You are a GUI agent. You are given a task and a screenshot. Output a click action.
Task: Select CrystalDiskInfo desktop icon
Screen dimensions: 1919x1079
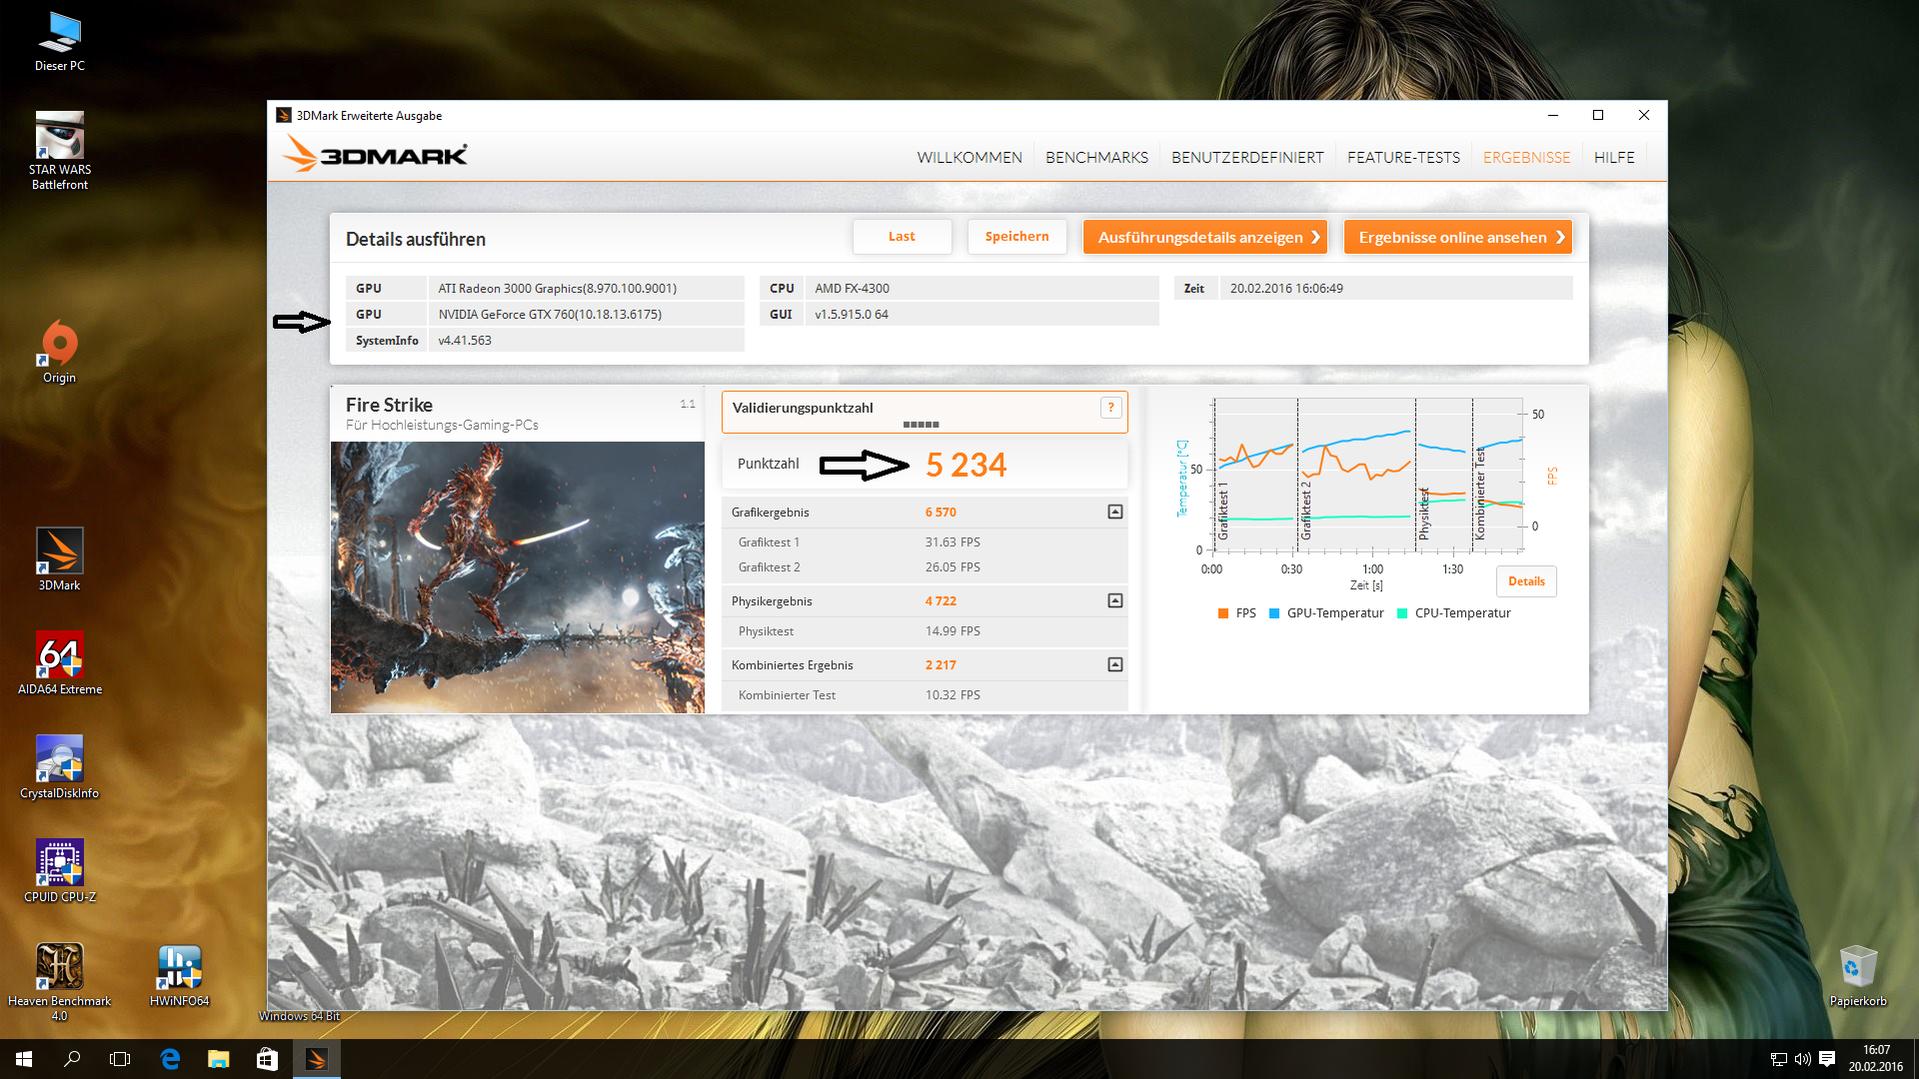(x=60, y=767)
